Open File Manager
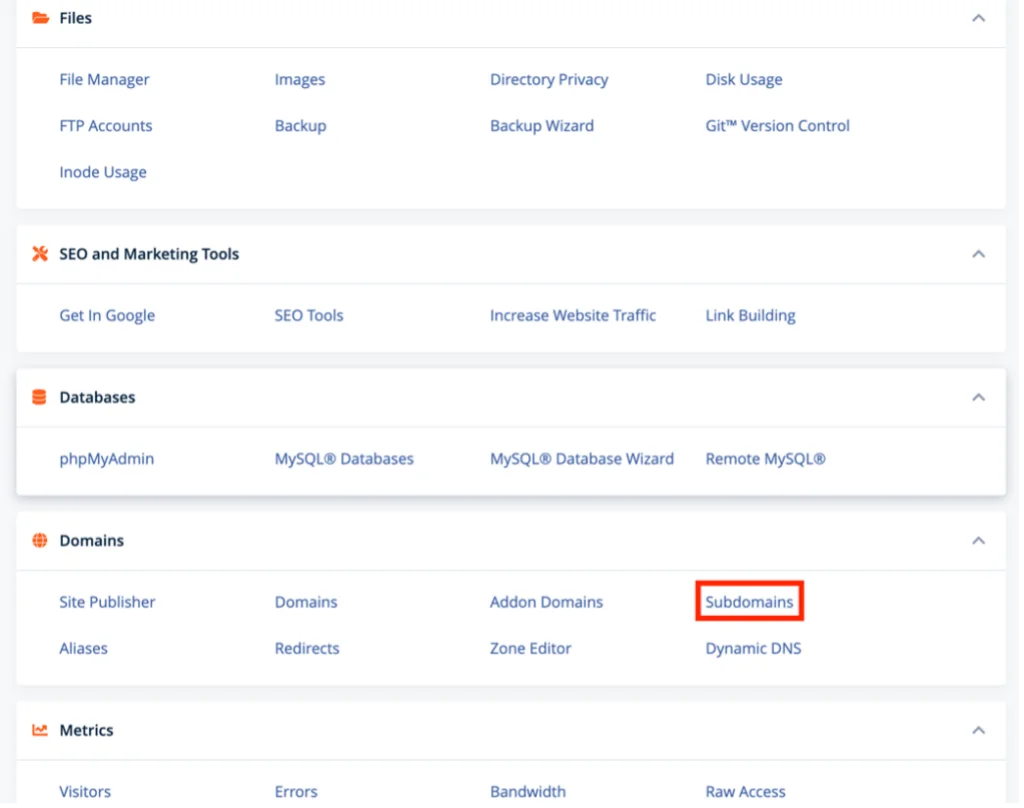Image resolution: width=1024 pixels, height=808 pixels. pos(104,80)
